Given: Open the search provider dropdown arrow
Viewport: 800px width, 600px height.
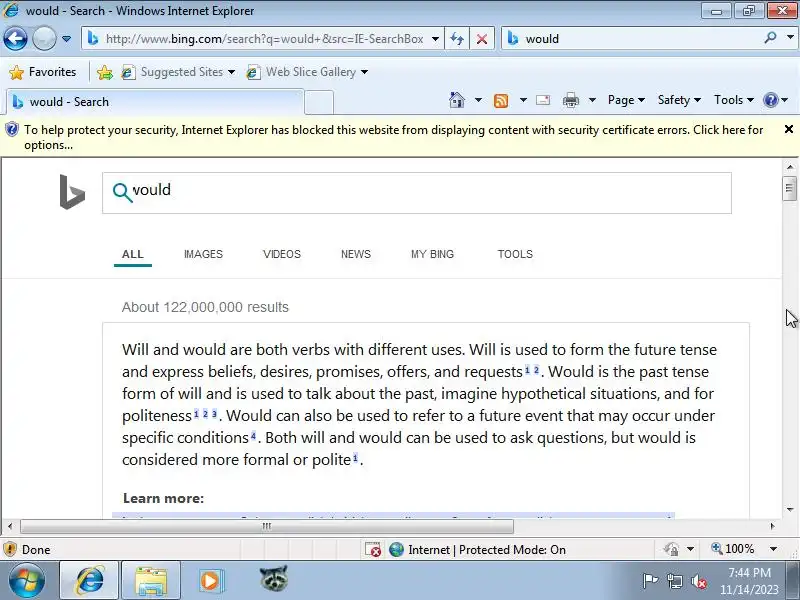Looking at the screenshot, I should point(790,38).
